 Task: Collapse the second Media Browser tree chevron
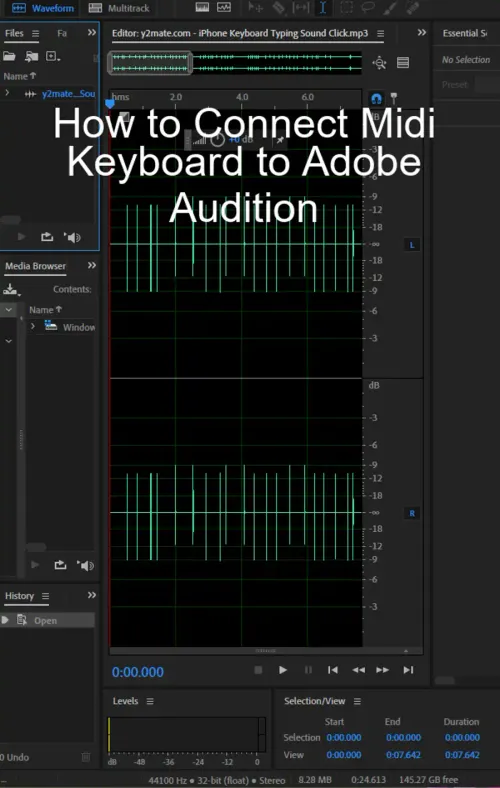(9, 341)
